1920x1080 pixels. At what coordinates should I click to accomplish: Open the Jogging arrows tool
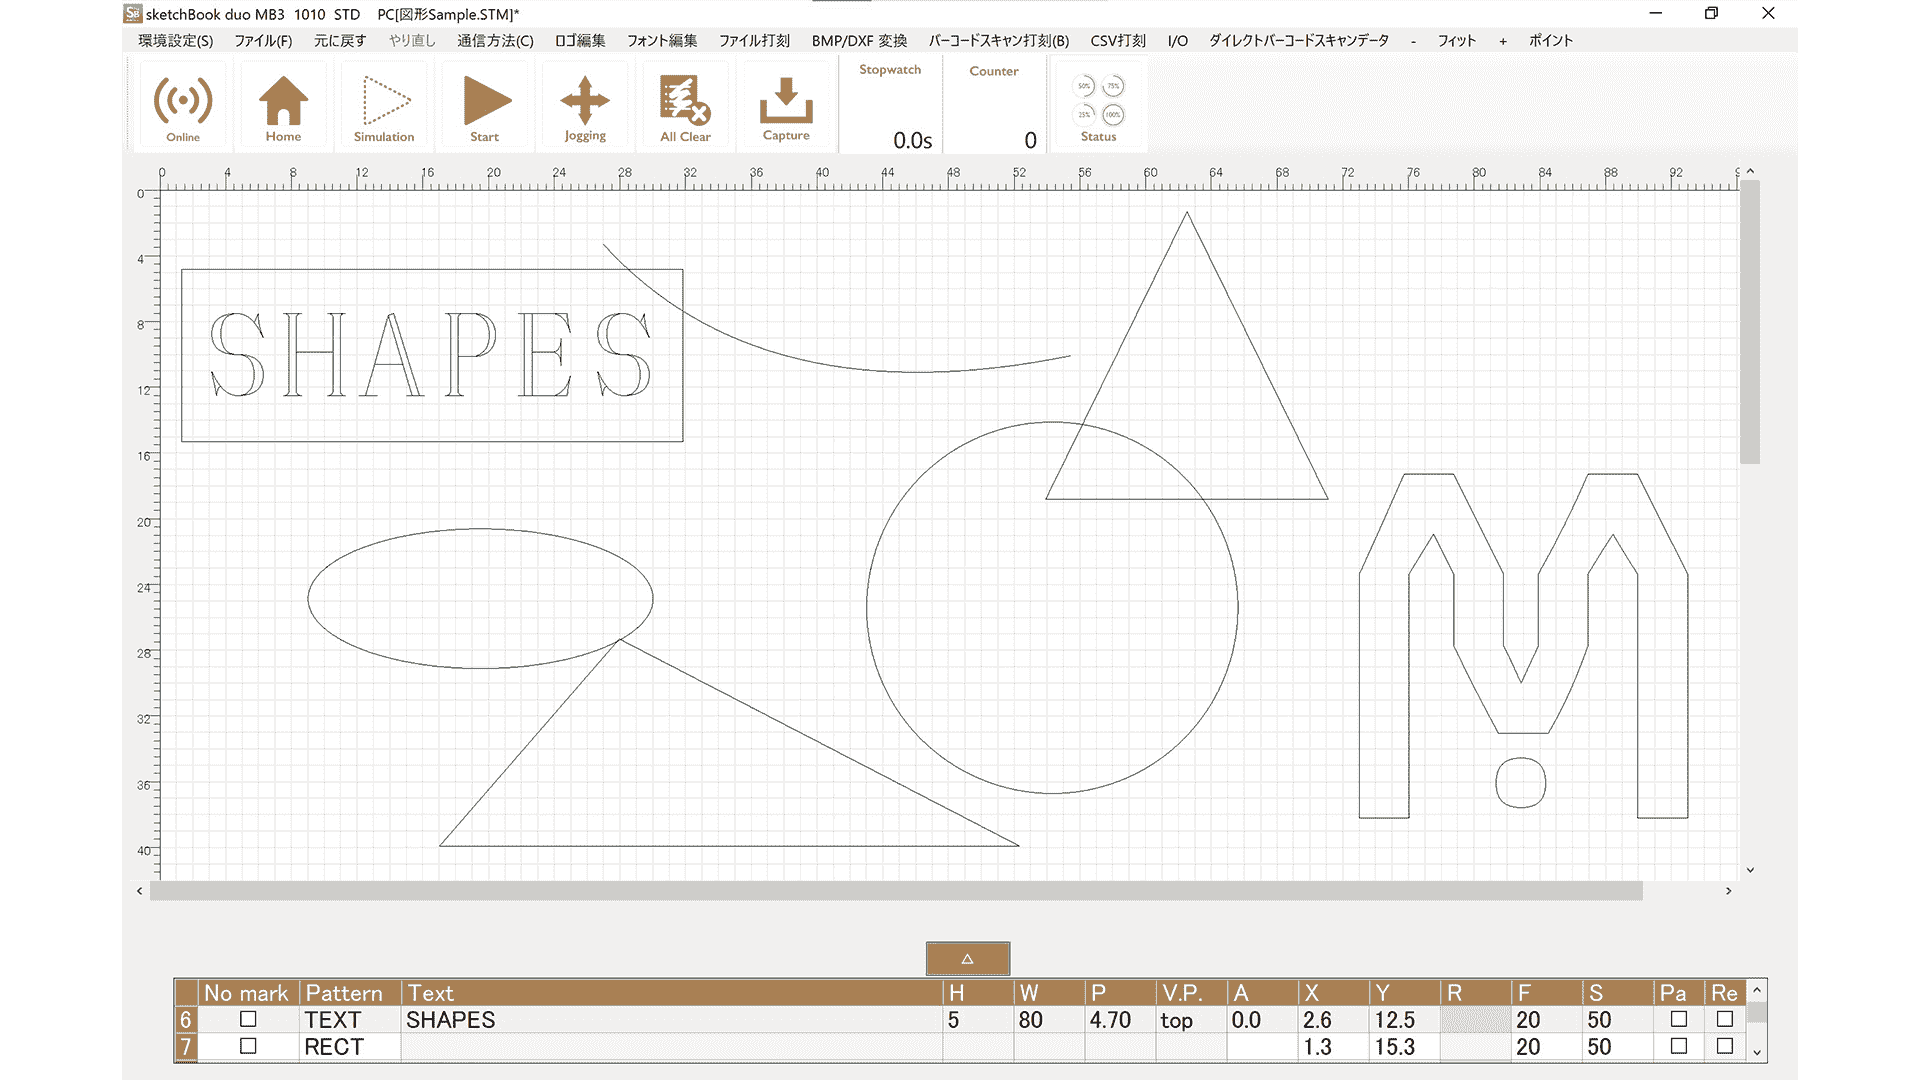(x=585, y=100)
